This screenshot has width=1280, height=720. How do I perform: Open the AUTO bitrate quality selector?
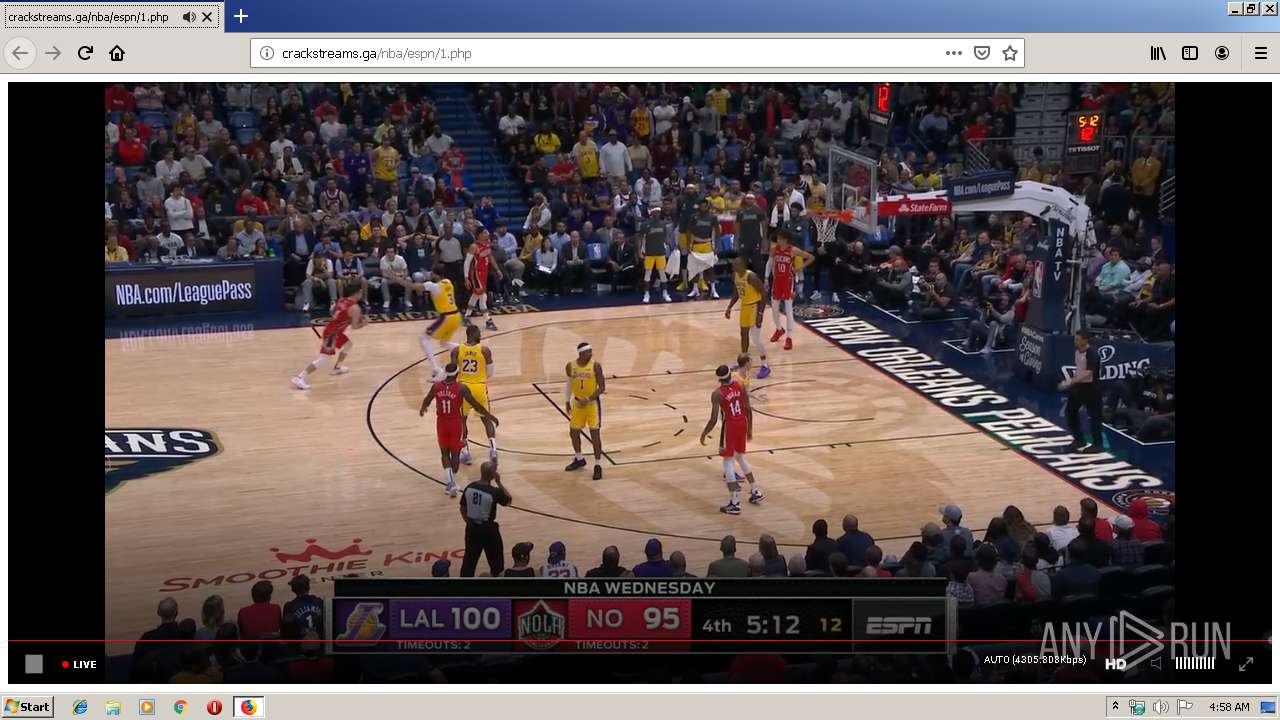point(1035,660)
